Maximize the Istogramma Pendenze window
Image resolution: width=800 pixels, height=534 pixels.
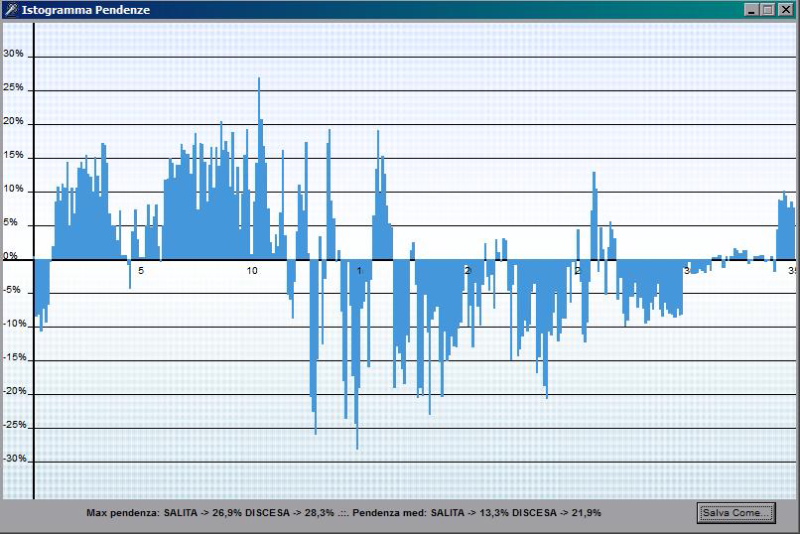768,10
